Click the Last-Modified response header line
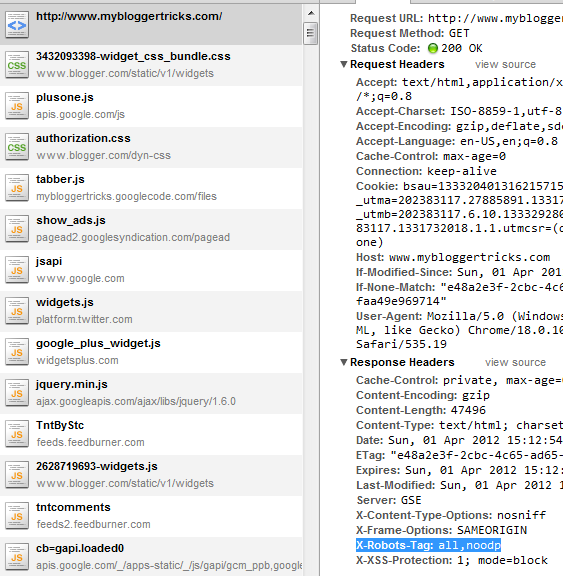The height and width of the screenshot is (576, 563). (x=459, y=485)
